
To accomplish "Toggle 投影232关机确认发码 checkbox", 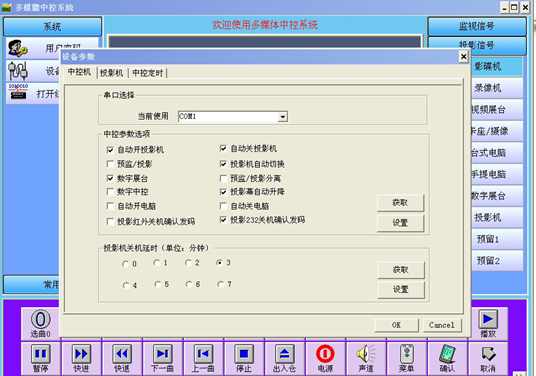I will [x=223, y=220].
